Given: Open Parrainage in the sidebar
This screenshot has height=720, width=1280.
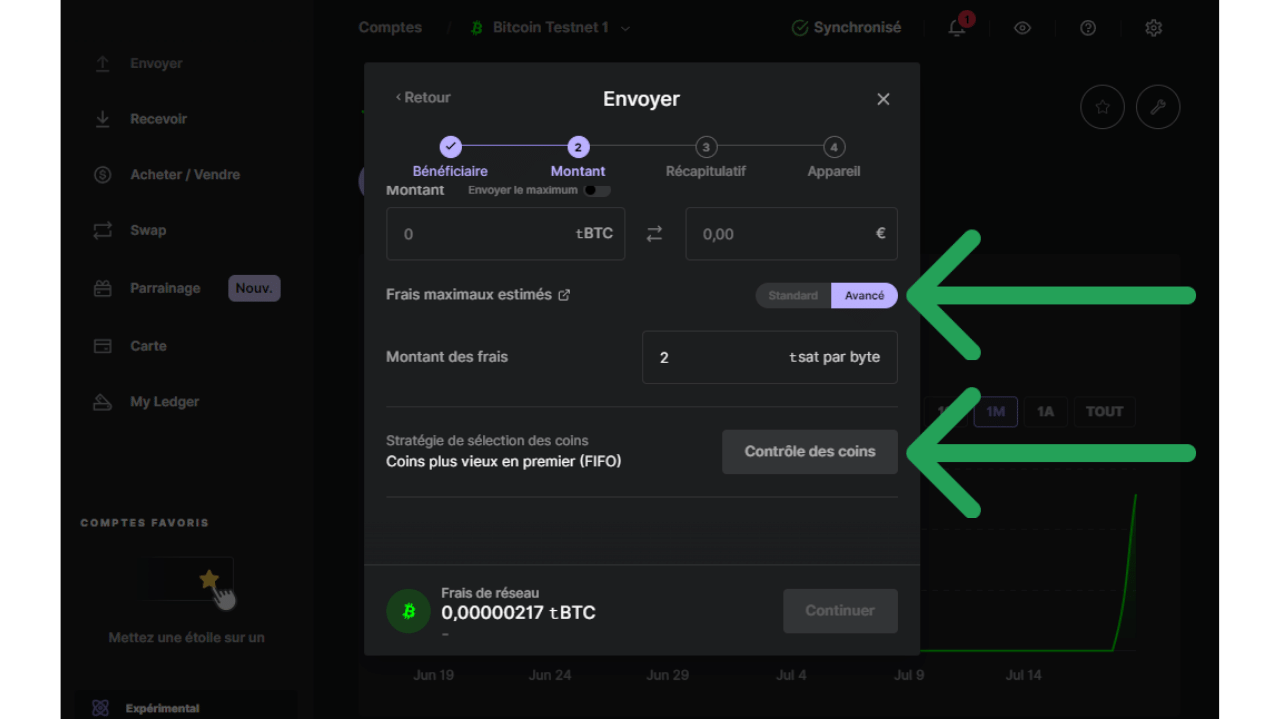Looking at the screenshot, I should coord(165,288).
